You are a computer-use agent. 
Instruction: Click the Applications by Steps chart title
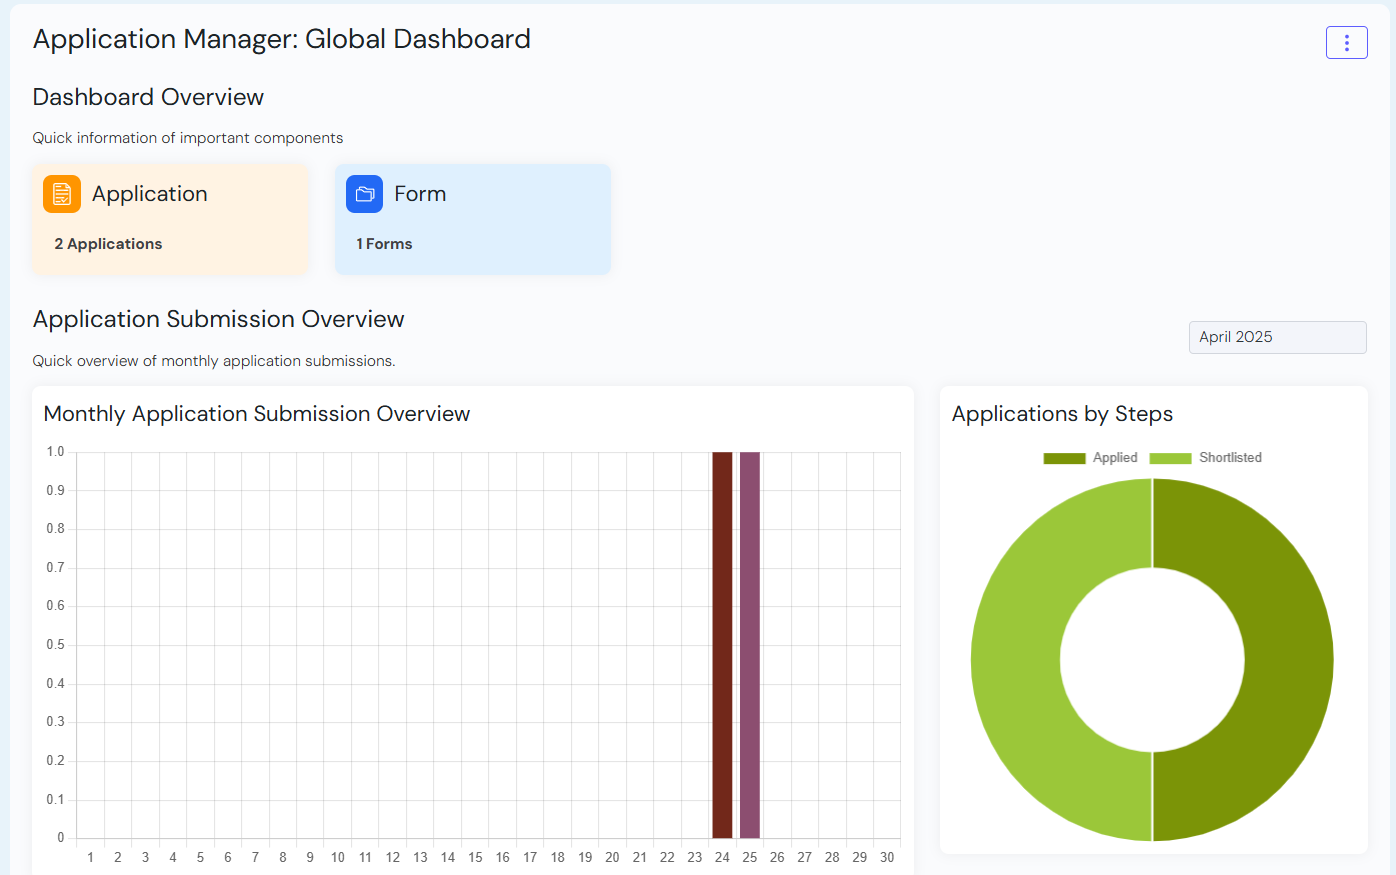click(x=1062, y=414)
